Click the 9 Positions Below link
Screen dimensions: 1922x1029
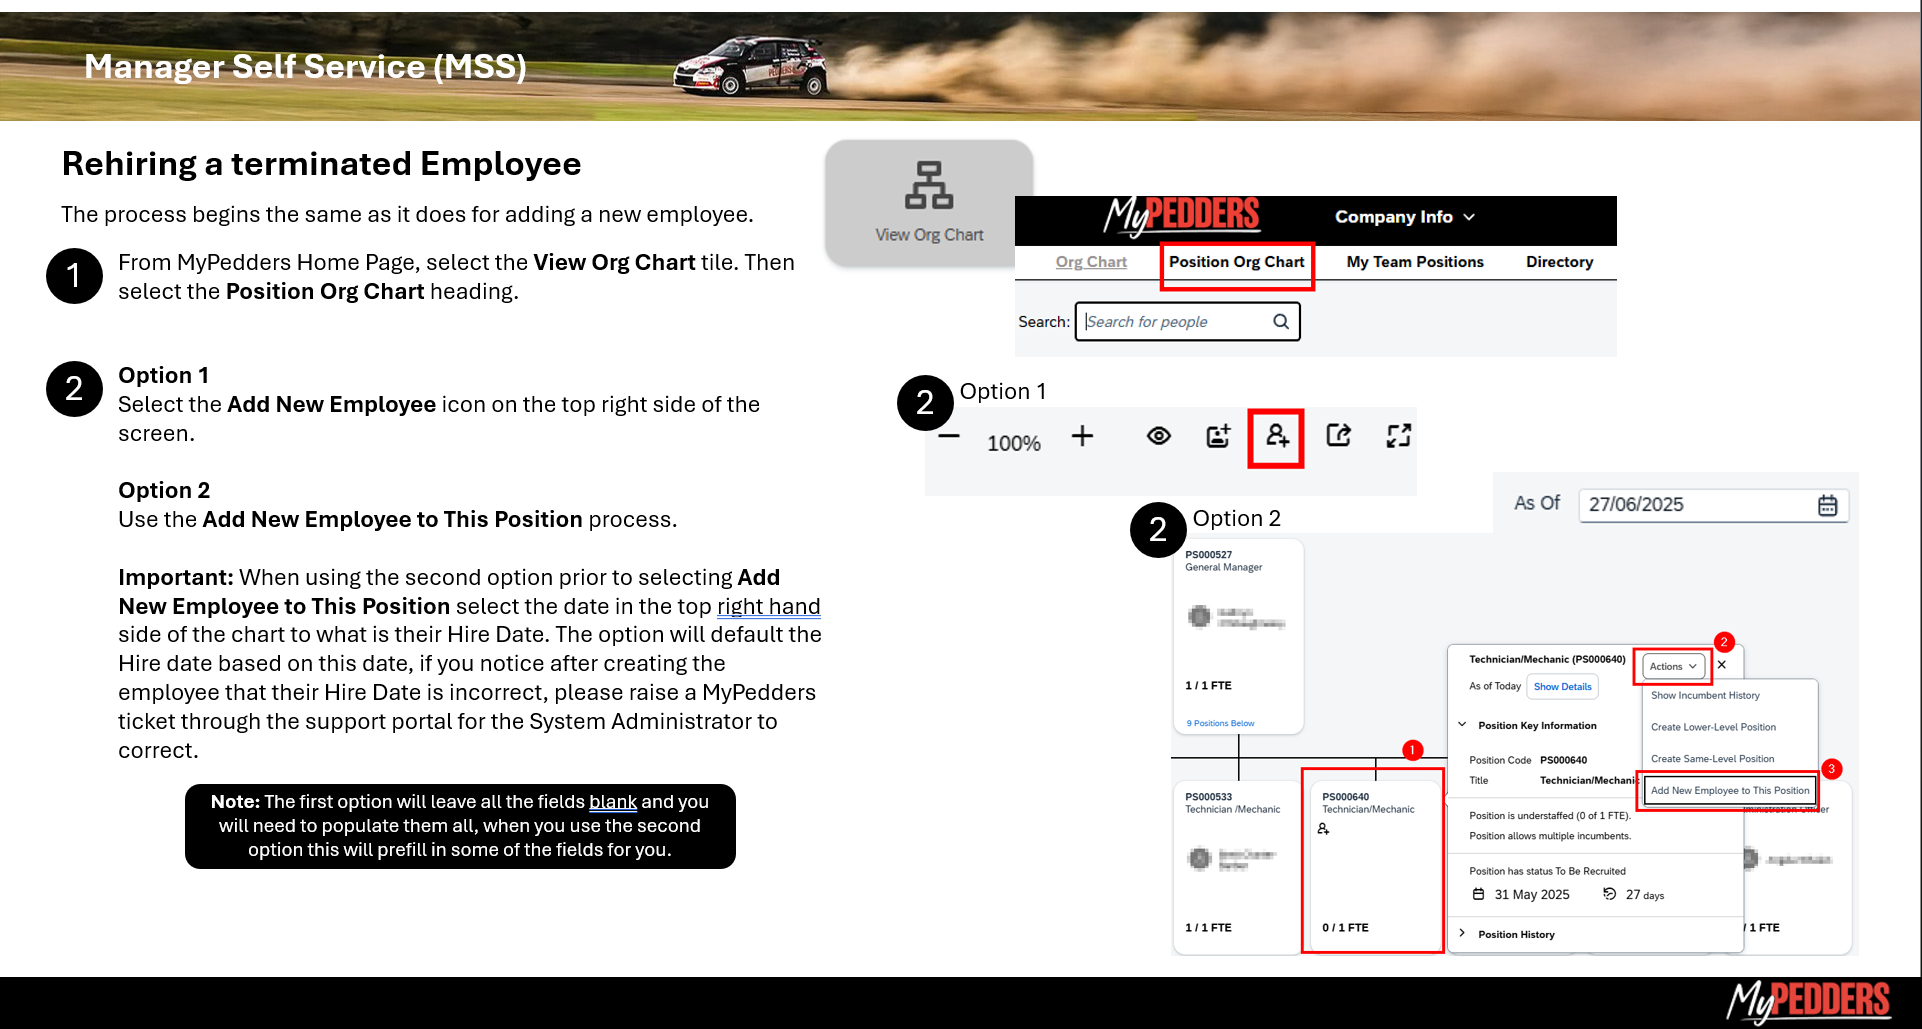tap(1220, 723)
